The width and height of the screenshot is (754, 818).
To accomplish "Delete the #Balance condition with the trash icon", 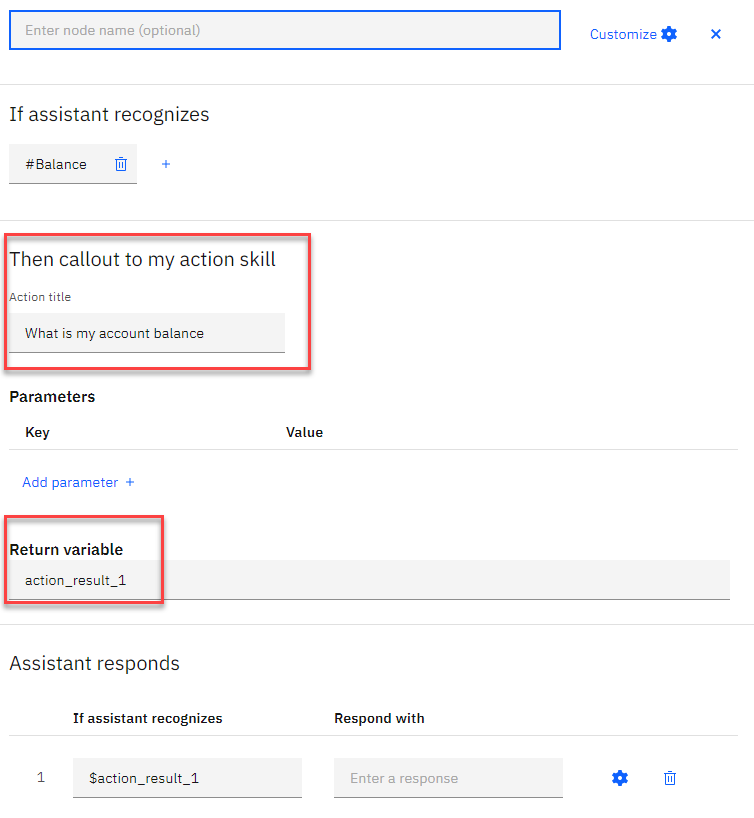I will [x=121, y=164].
